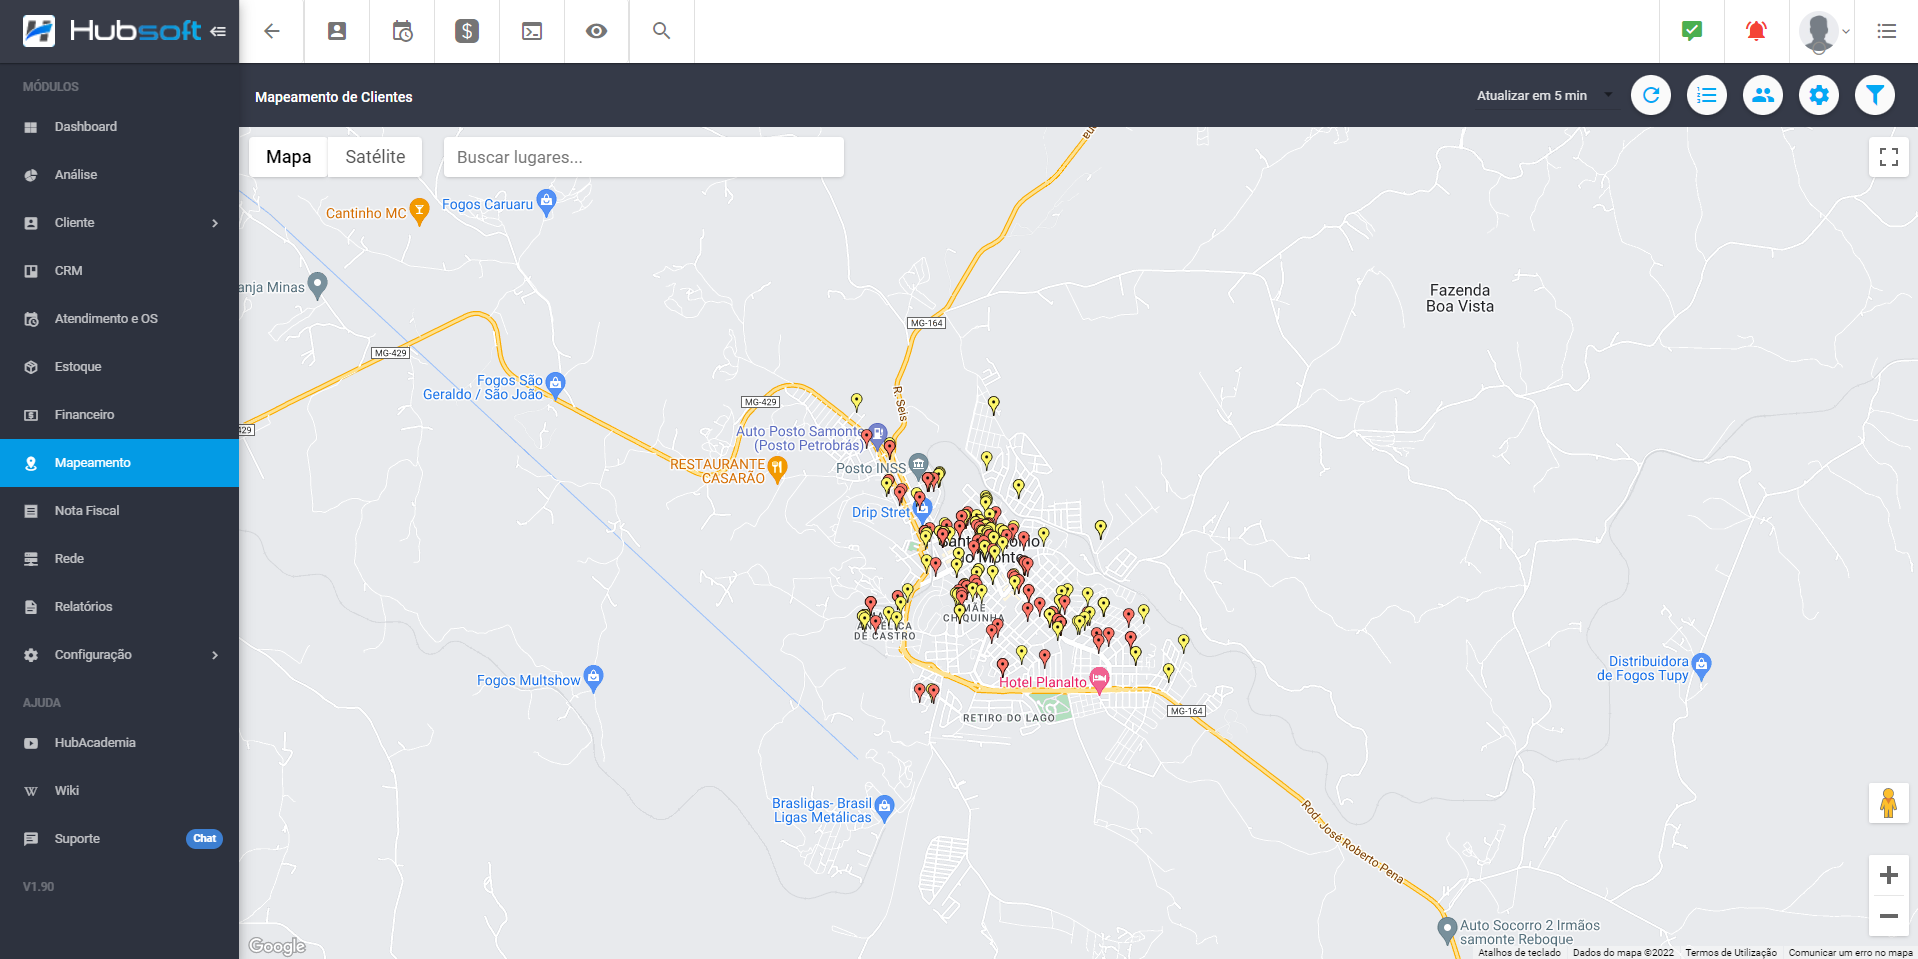
Task: Click the Hotel Planalto map marker
Action: [x=1099, y=680]
